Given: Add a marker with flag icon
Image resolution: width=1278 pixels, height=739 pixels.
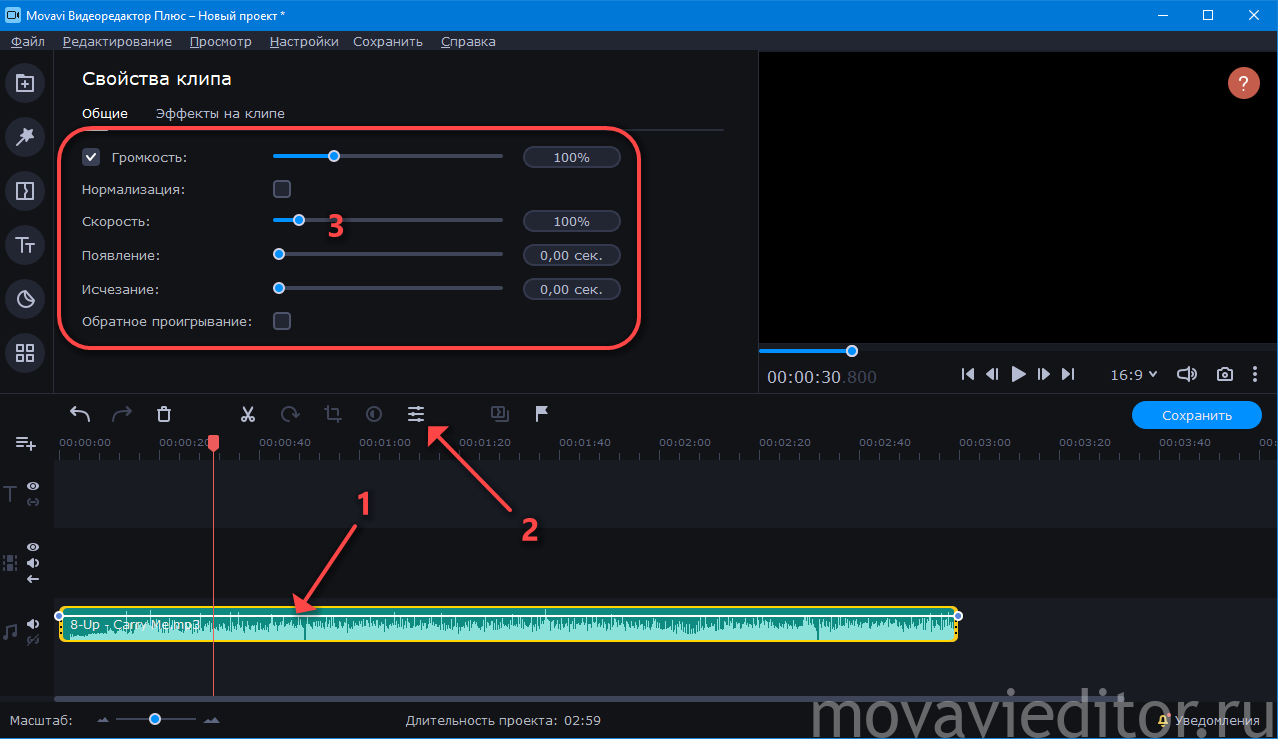Looking at the screenshot, I should click(541, 414).
